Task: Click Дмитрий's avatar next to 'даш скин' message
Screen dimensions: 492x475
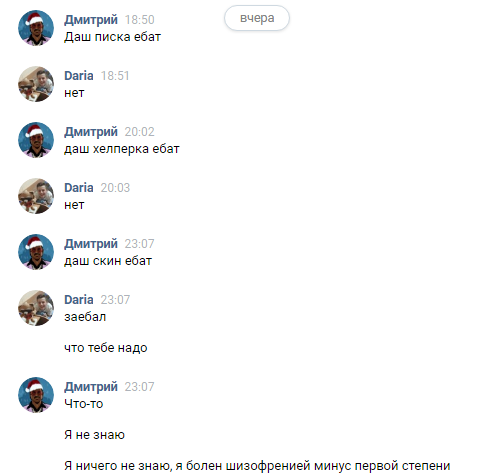Action: (36, 252)
